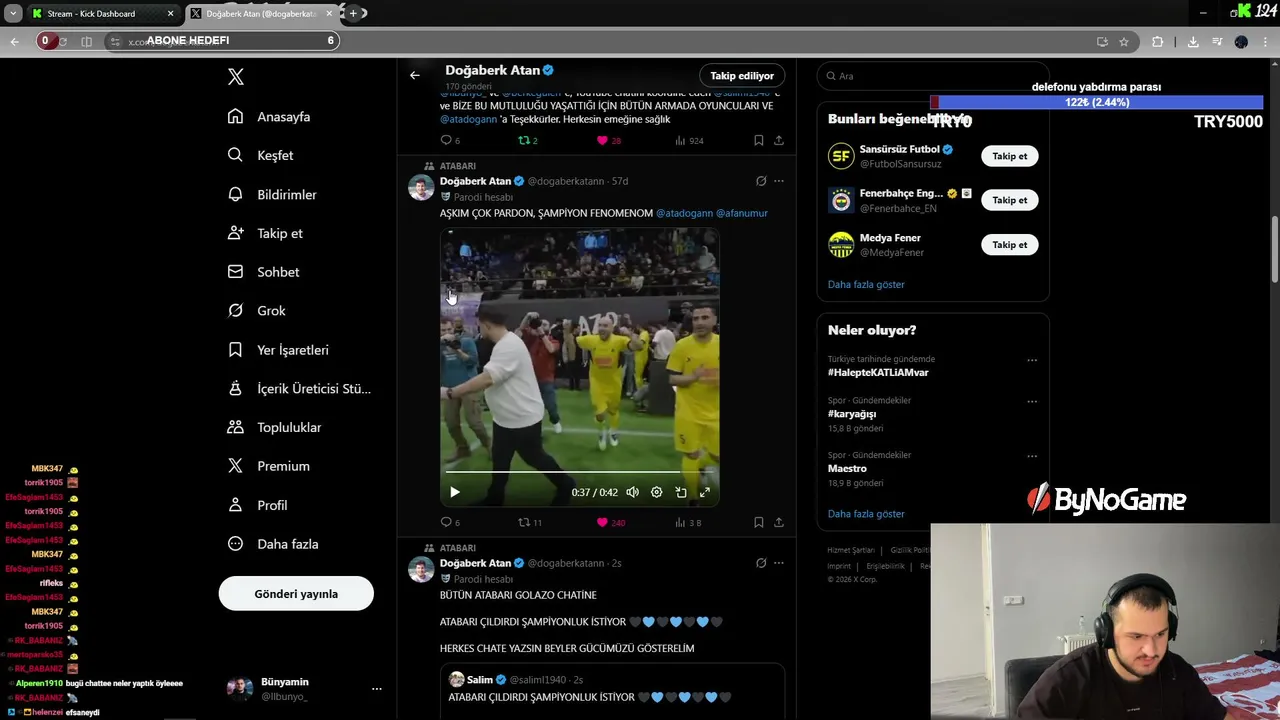Open the browser extensions puzzle icon
The image size is (1280, 720).
[1158, 41]
